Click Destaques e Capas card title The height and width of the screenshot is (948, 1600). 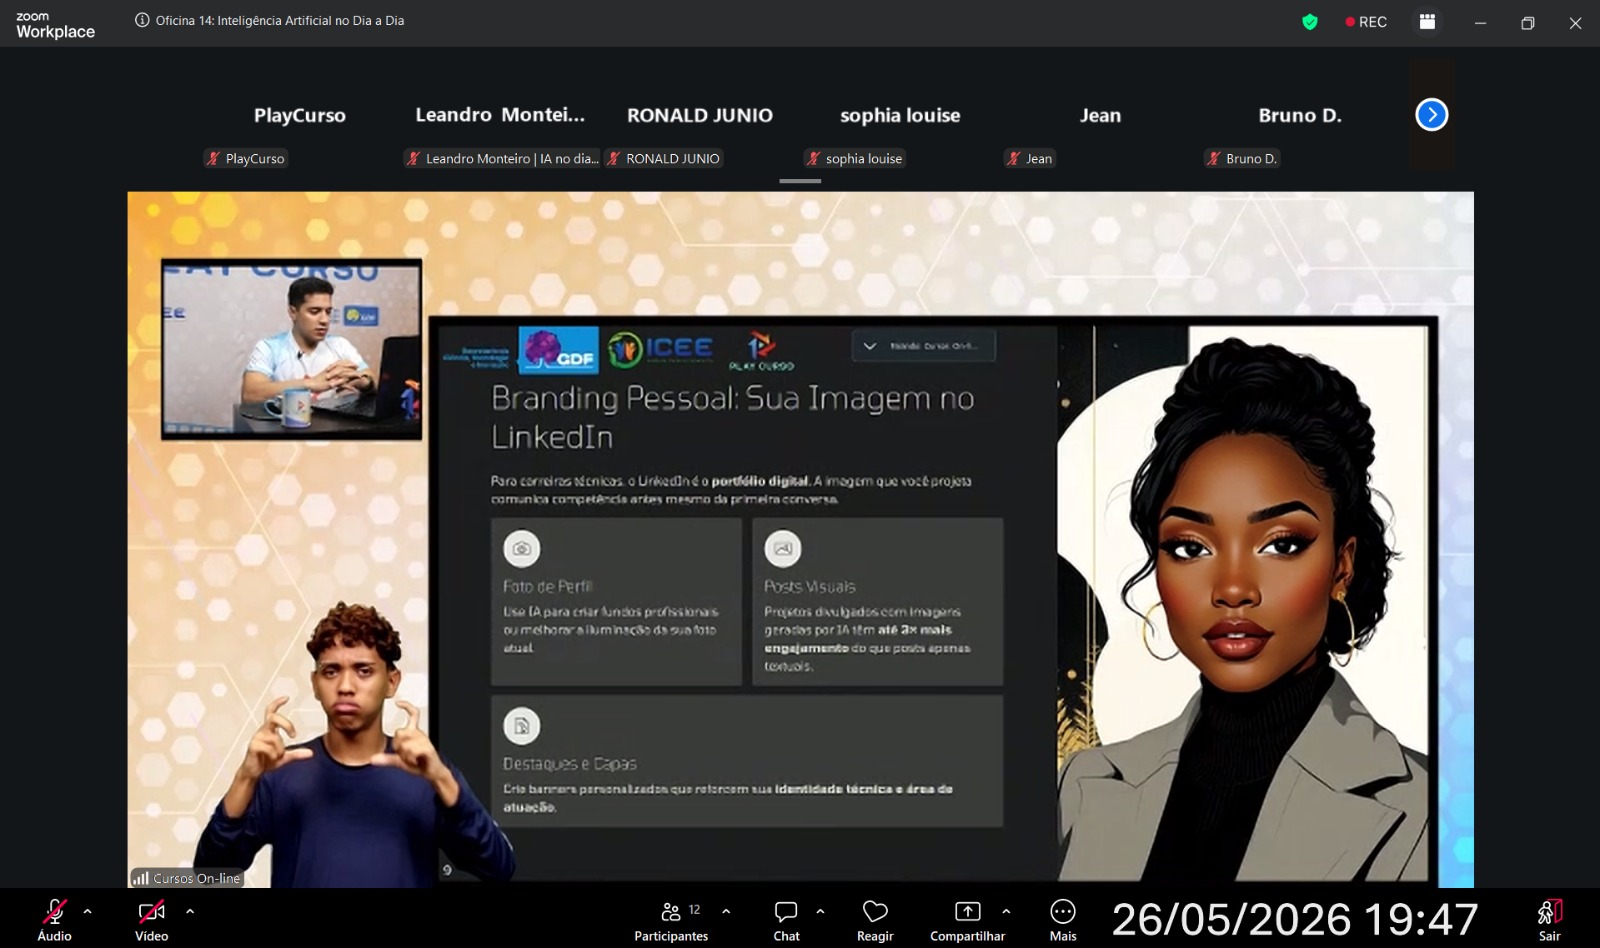570,763
